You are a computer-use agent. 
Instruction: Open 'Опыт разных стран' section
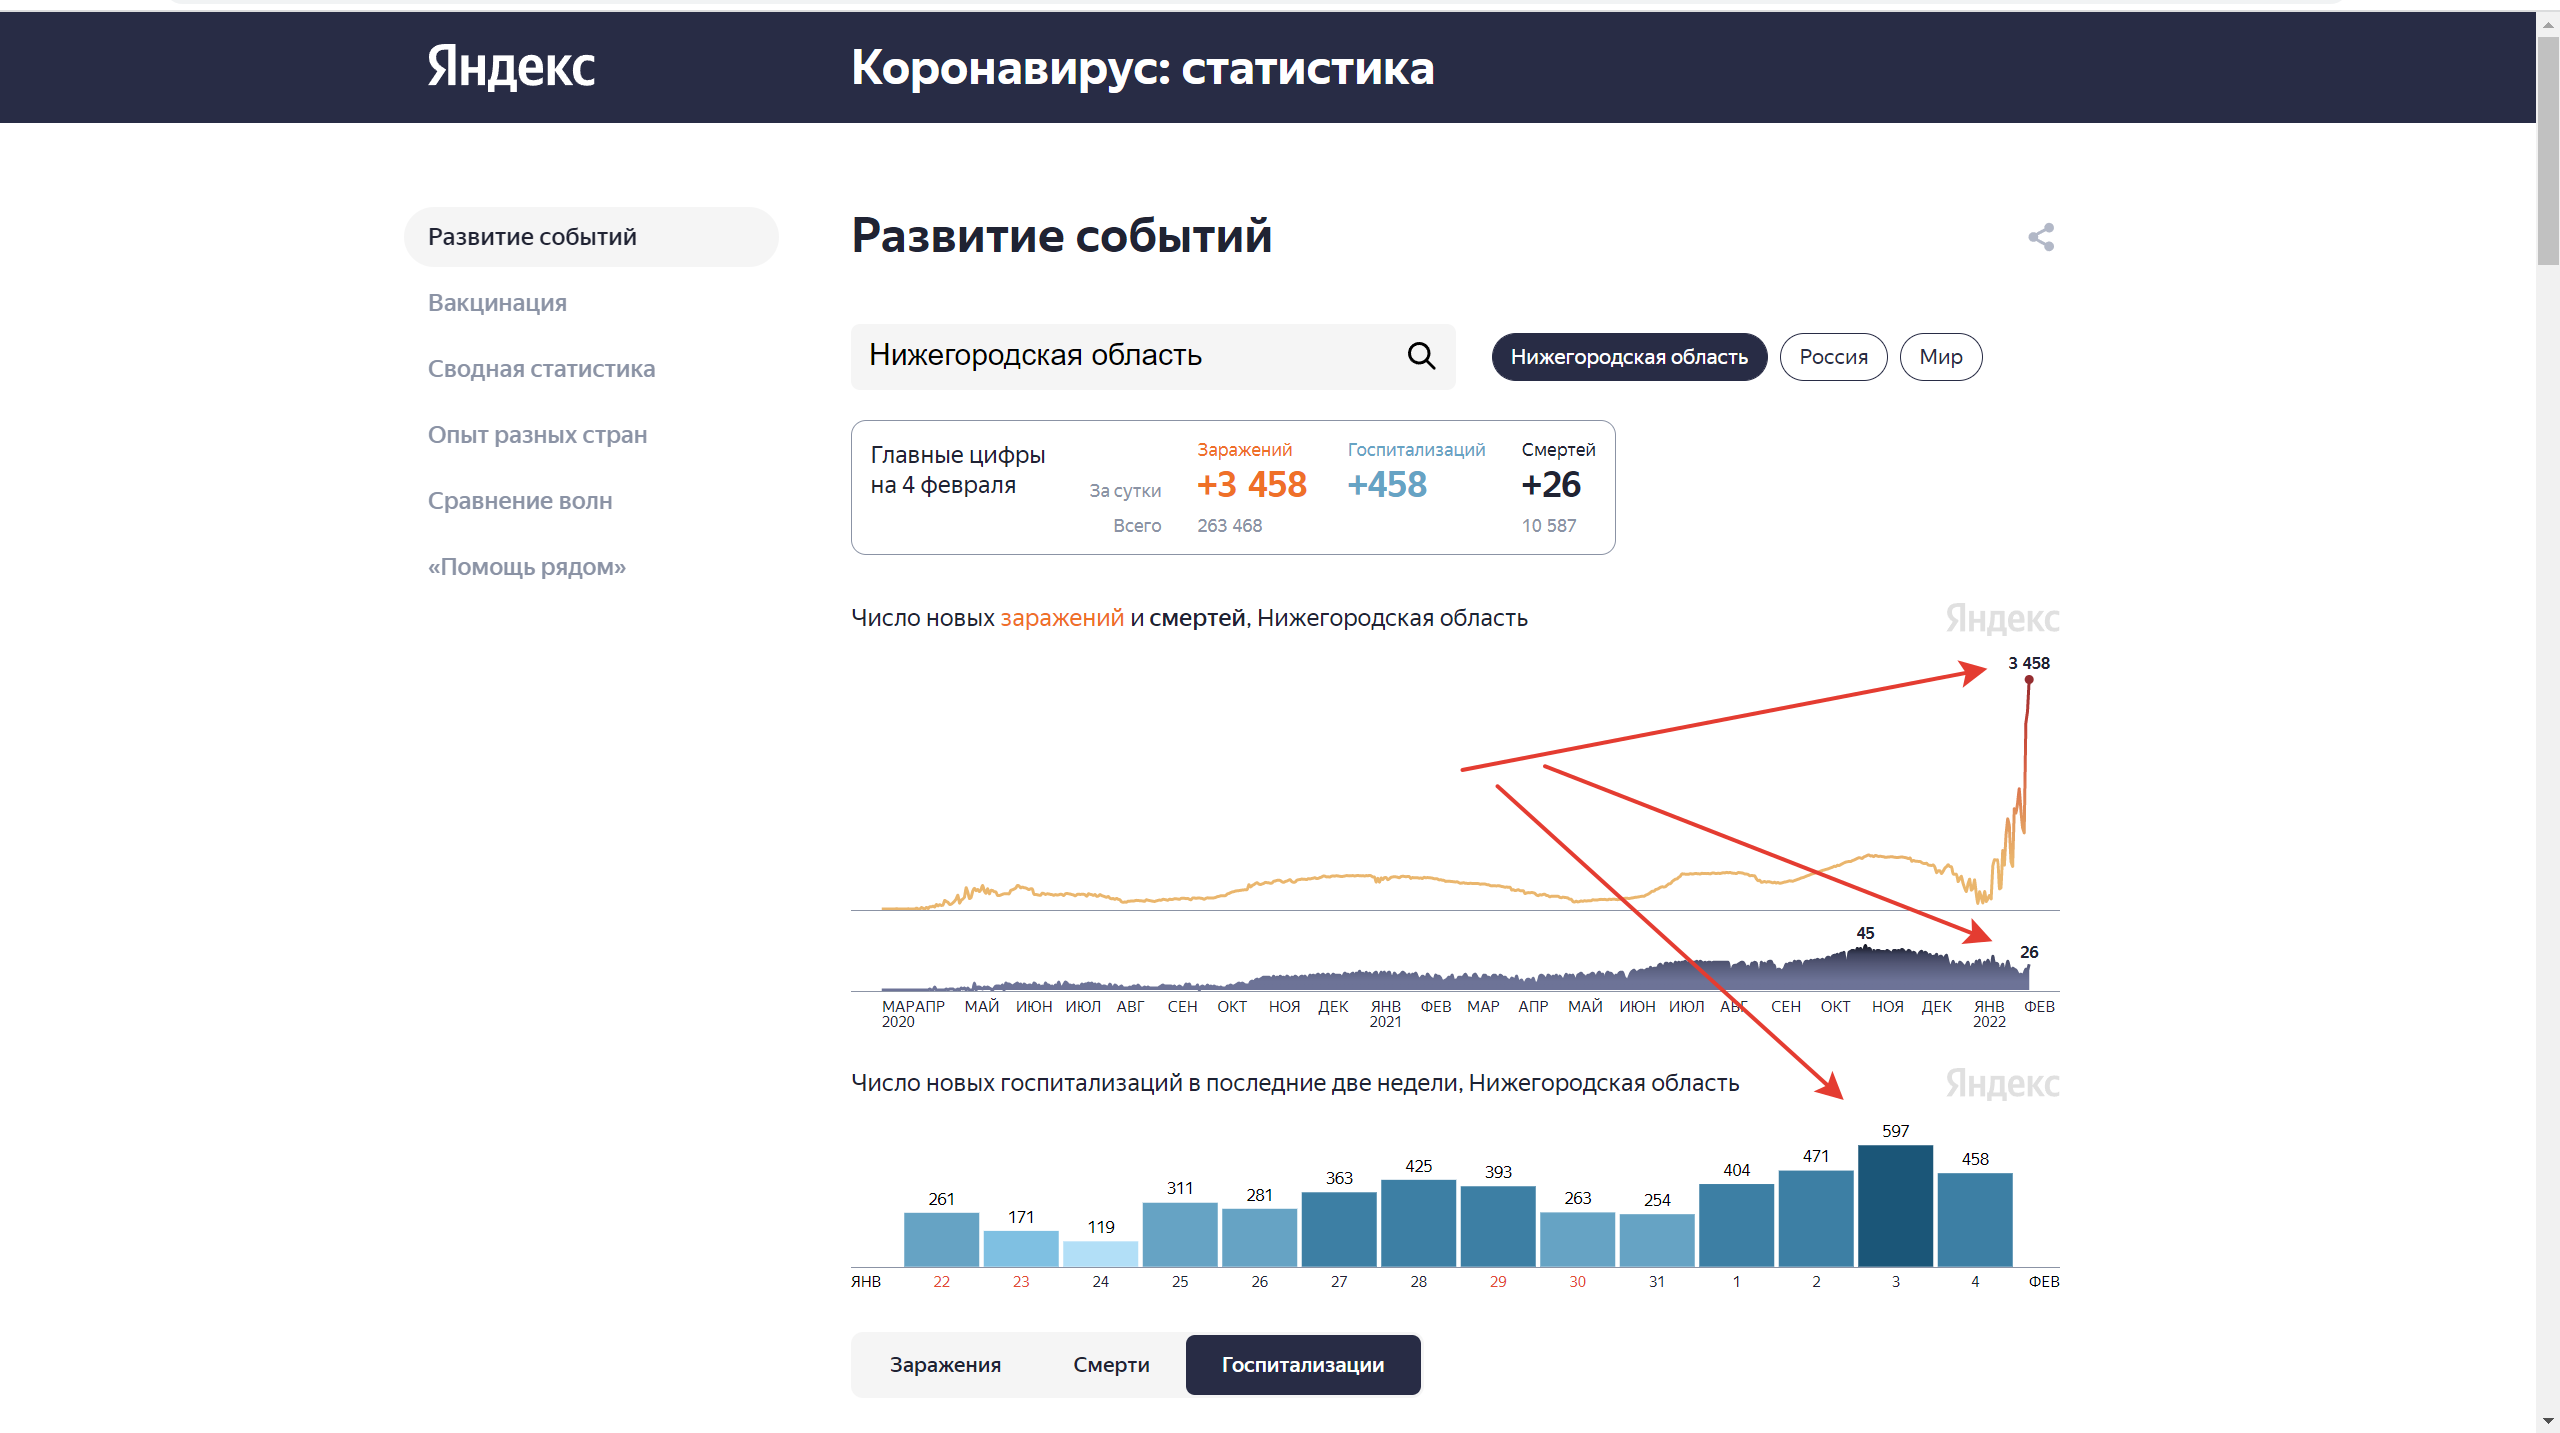click(537, 435)
